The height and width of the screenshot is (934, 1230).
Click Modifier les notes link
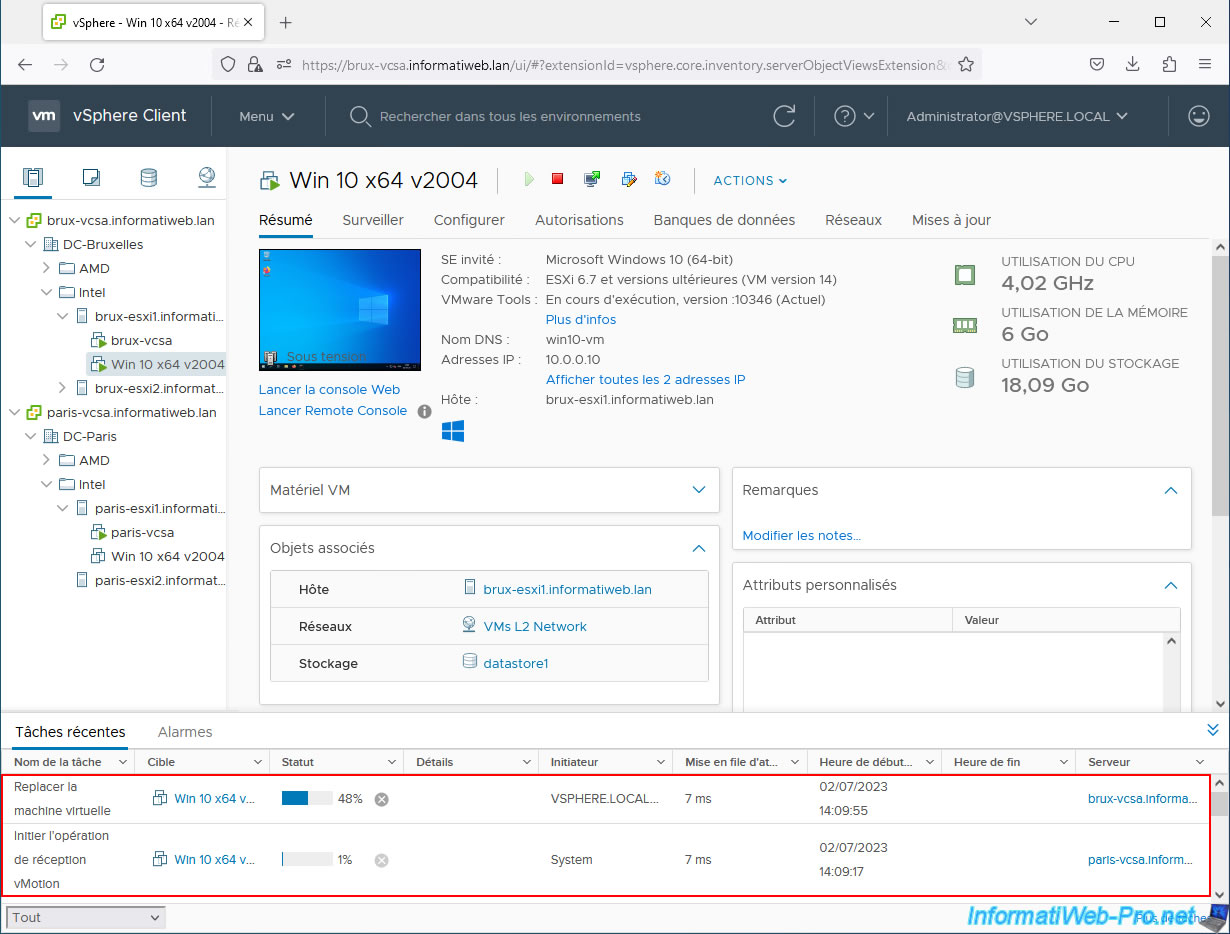tap(801, 536)
